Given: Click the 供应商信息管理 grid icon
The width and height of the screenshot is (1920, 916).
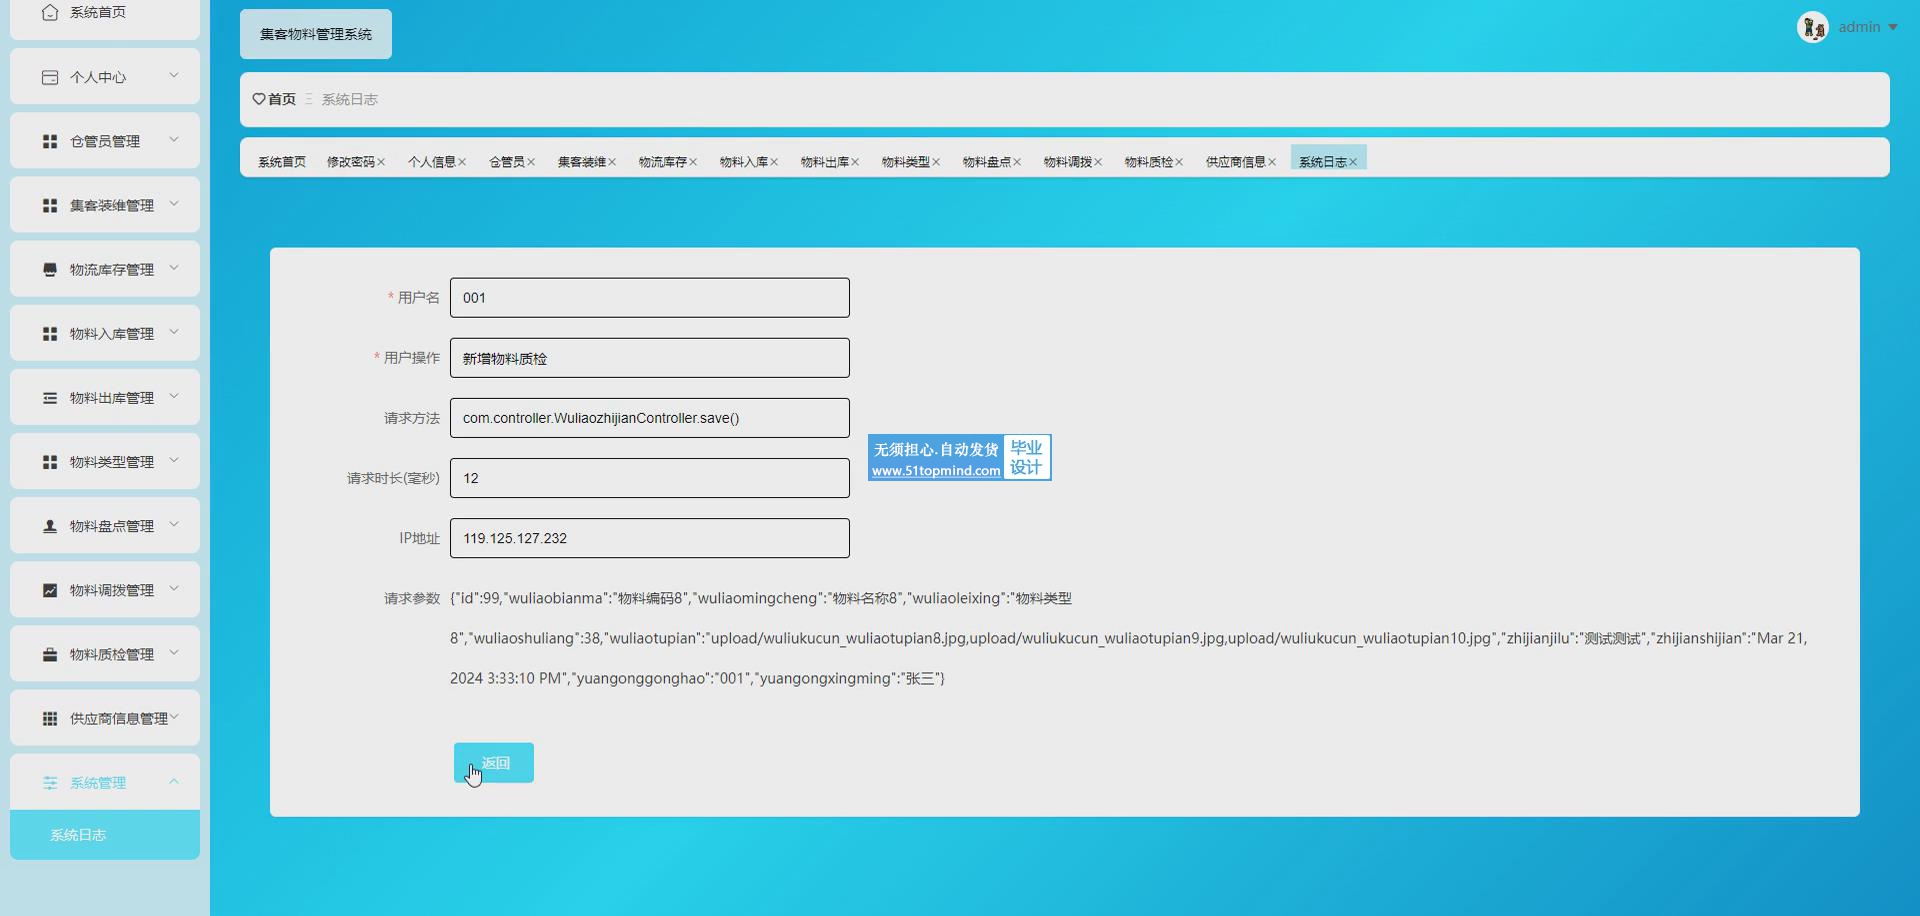Looking at the screenshot, I should 50,718.
